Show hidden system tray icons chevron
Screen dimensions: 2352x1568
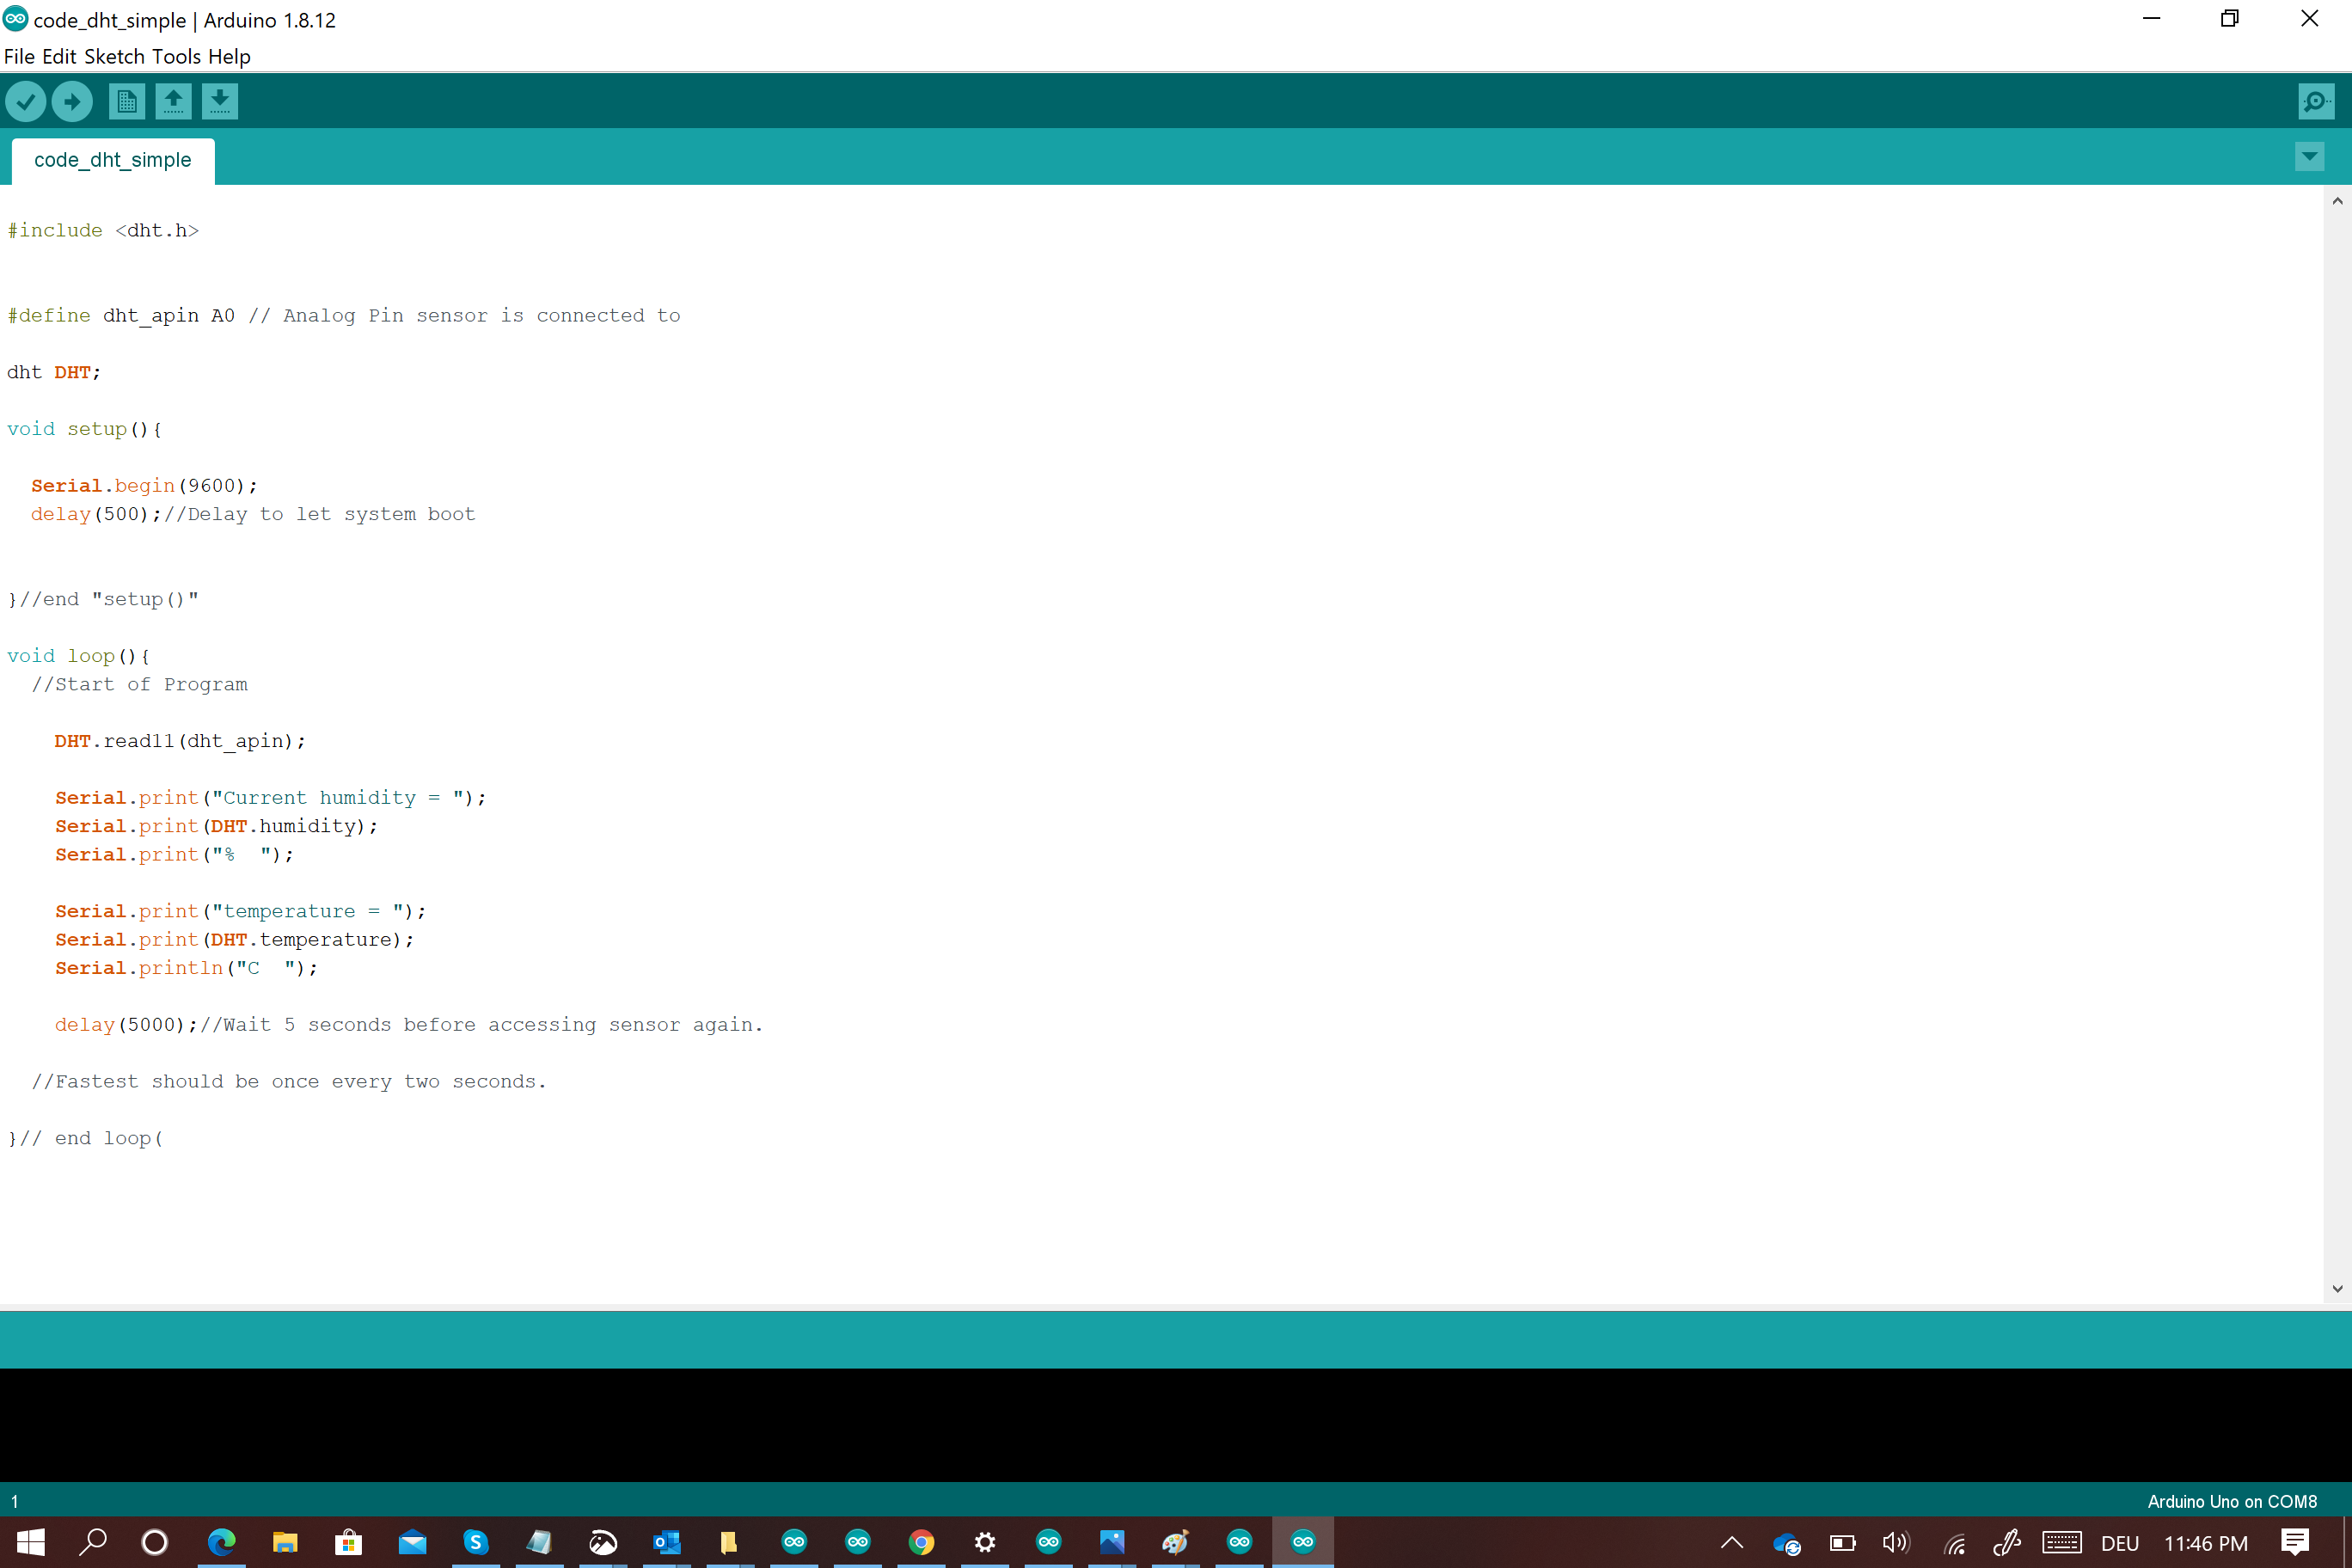(x=1732, y=1542)
